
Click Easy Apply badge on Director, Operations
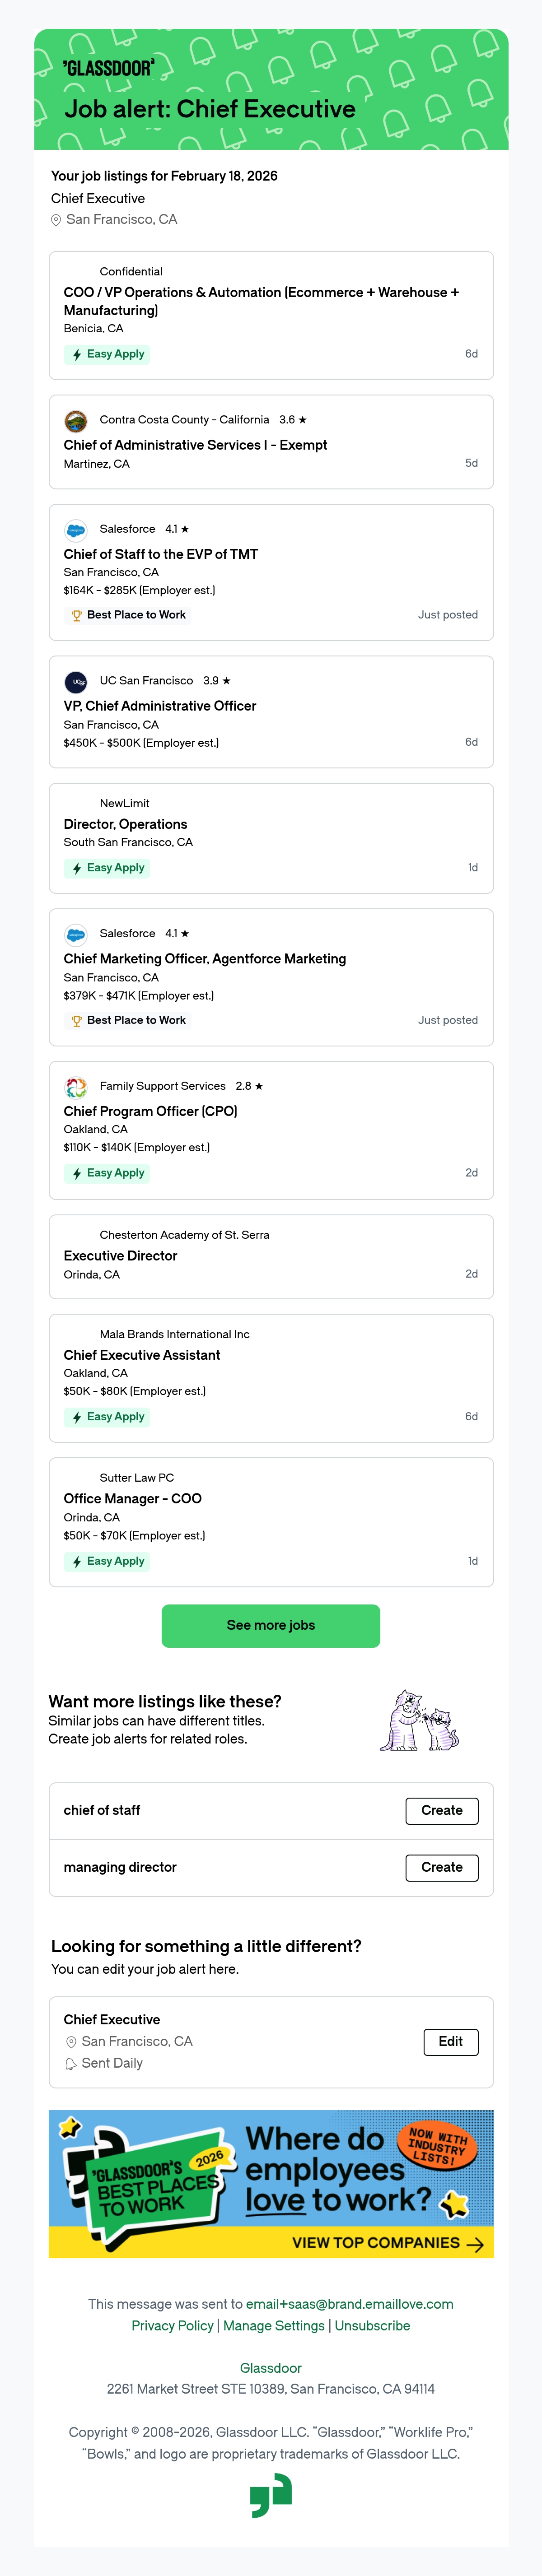pyautogui.click(x=107, y=868)
